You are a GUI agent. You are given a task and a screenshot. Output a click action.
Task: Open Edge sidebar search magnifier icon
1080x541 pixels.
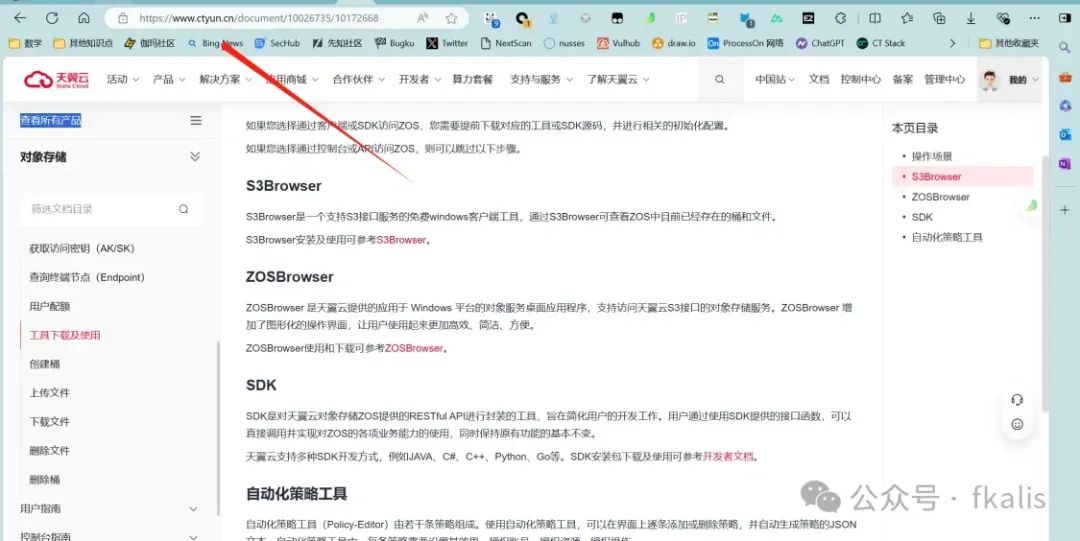tap(1065, 48)
